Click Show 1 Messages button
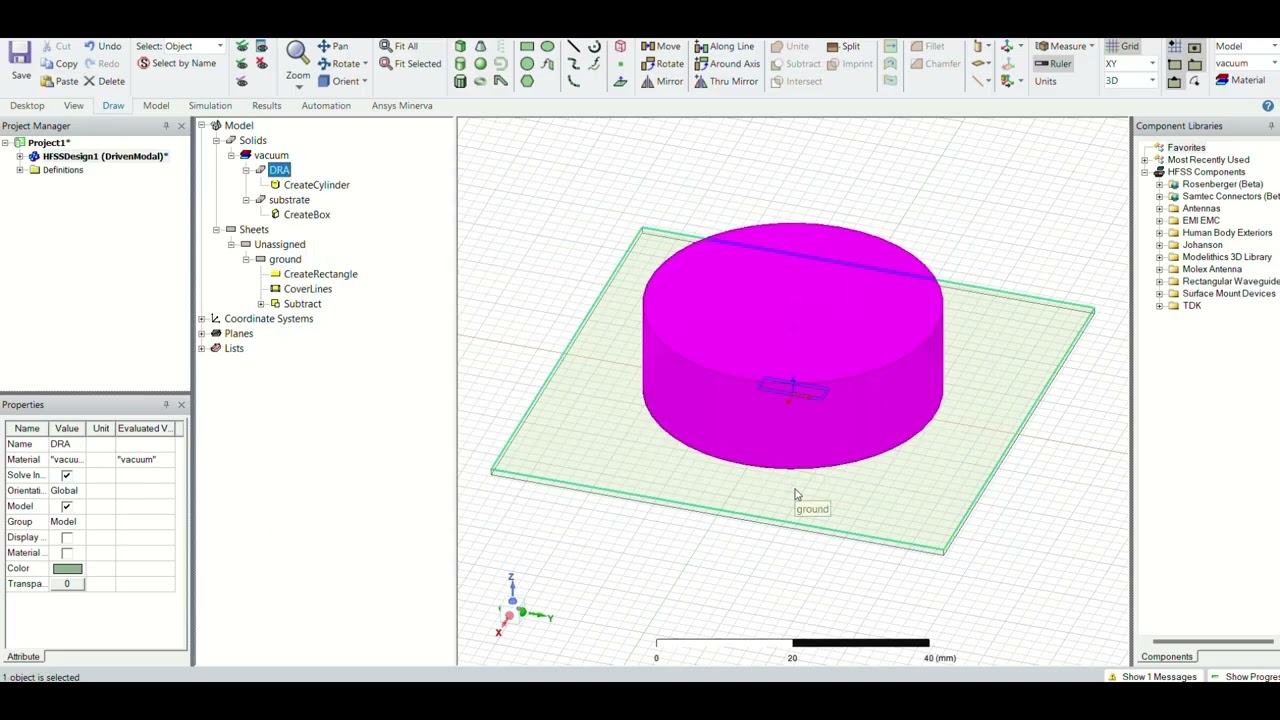 point(1152,677)
